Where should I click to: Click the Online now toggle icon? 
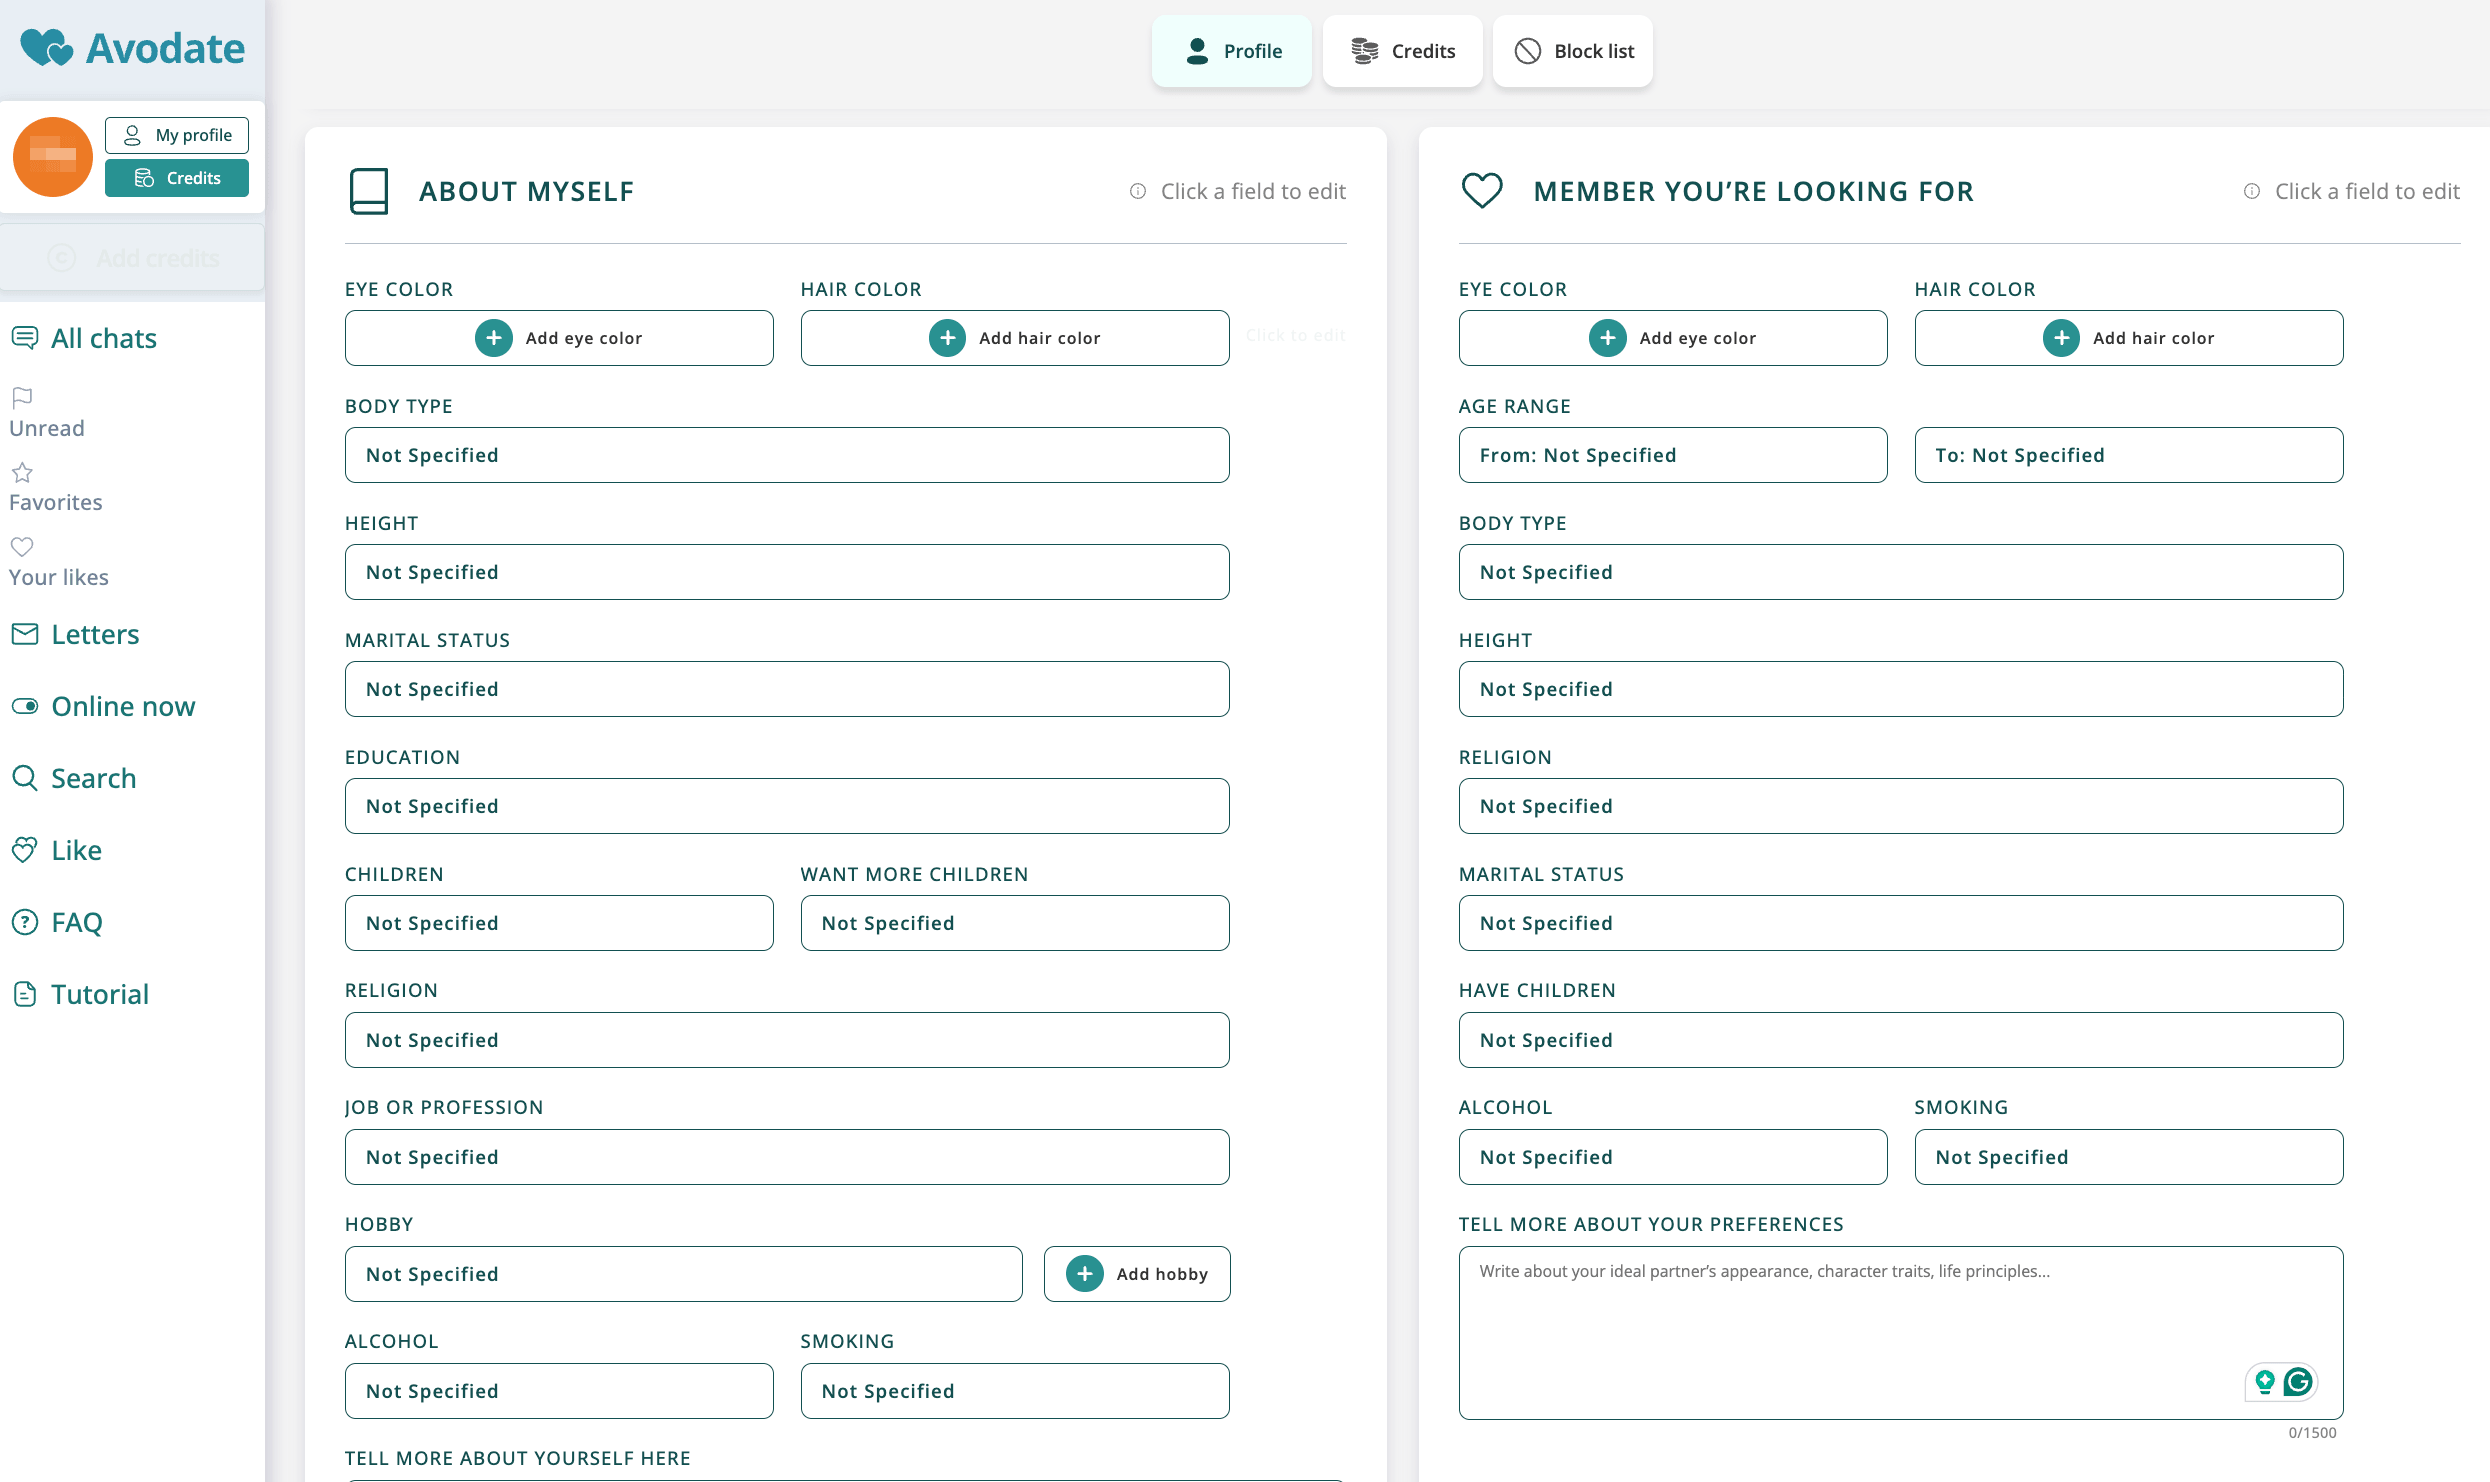coord(25,706)
